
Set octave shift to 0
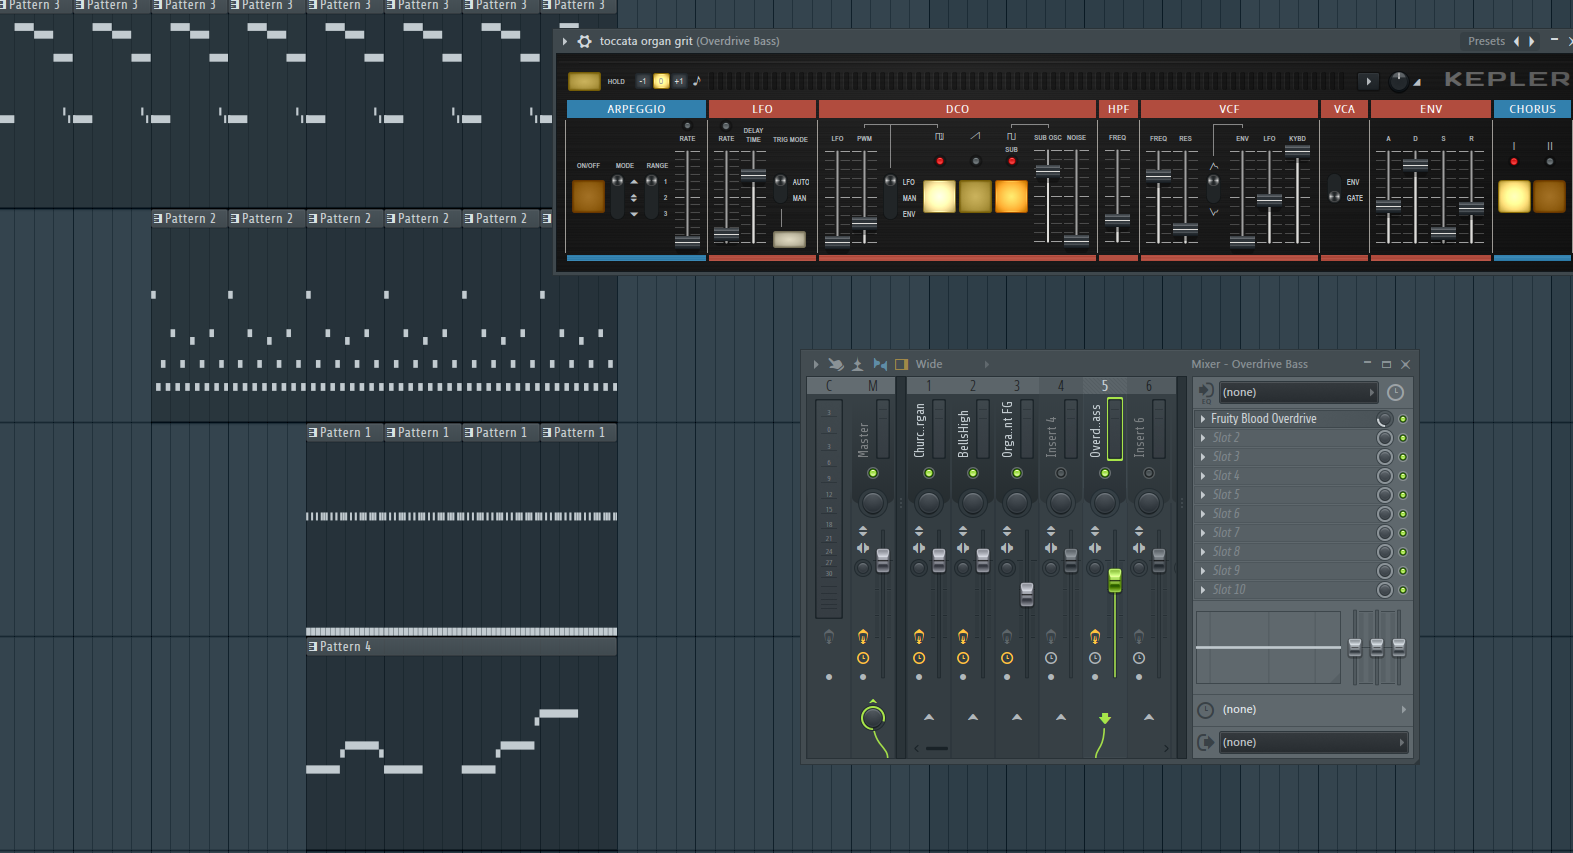pos(661,81)
